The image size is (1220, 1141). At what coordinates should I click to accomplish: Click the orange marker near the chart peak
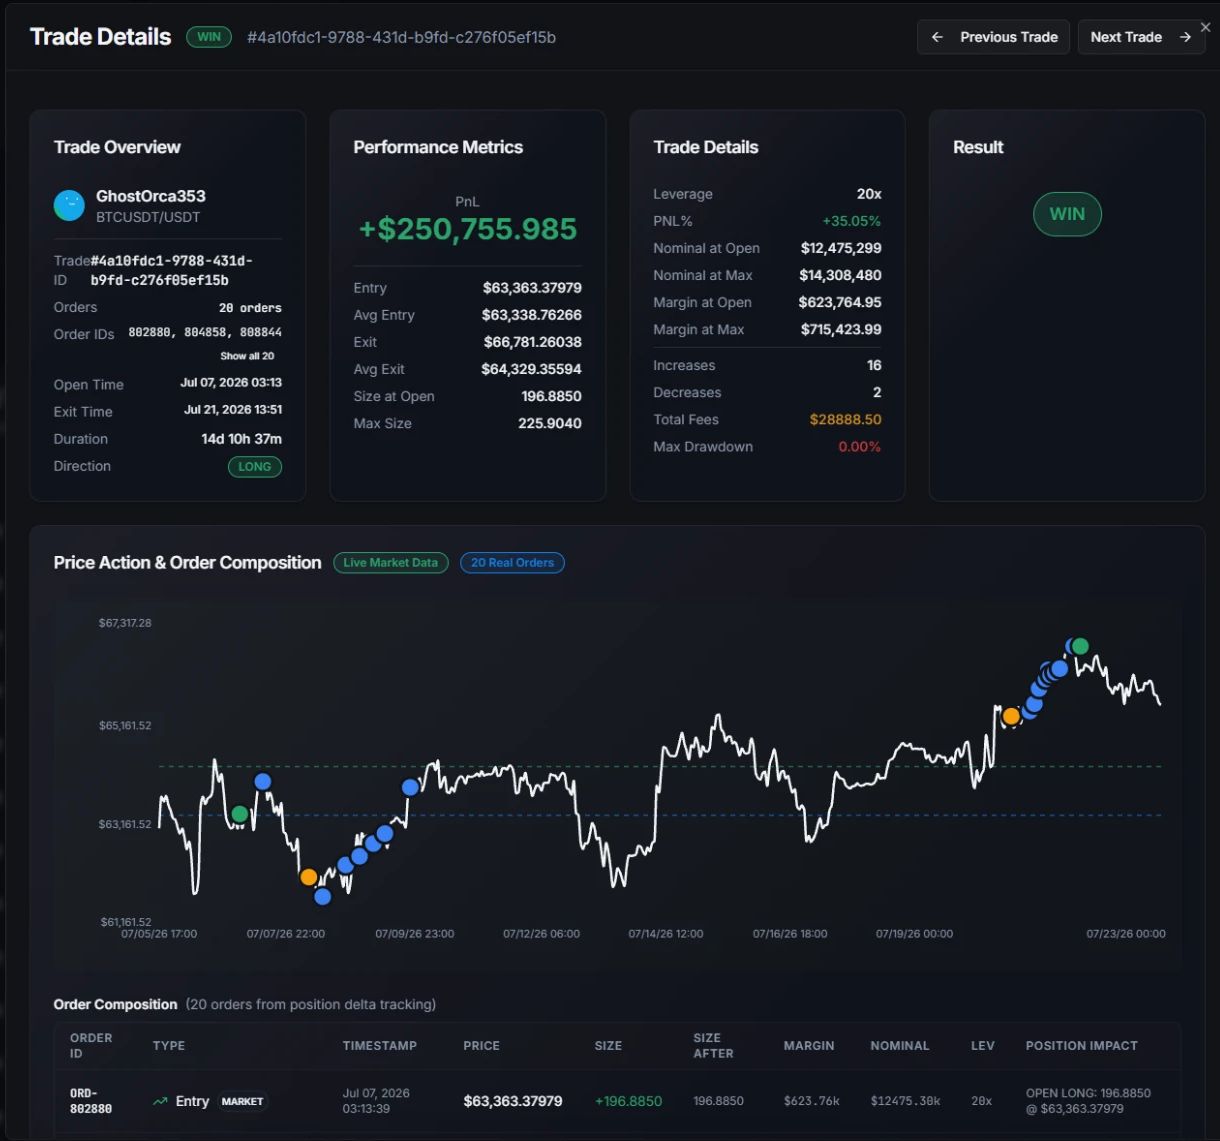tap(1011, 716)
